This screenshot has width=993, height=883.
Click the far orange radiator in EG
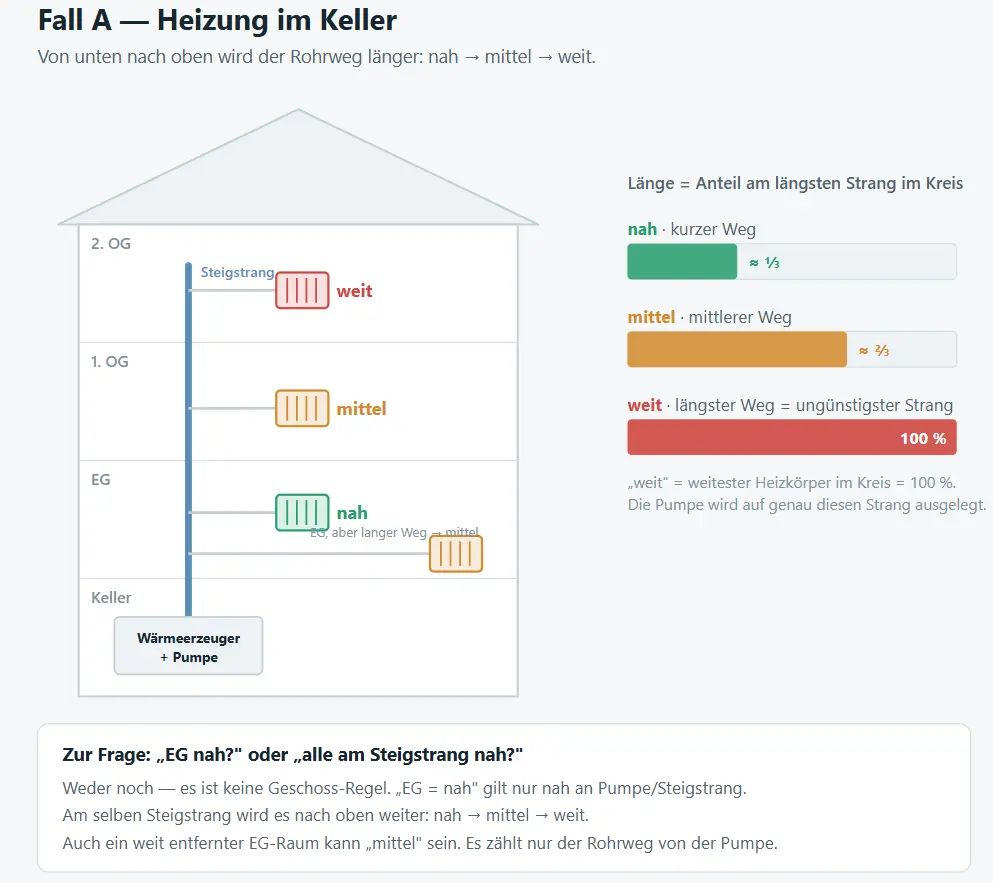pyautogui.click(x=456, y=554)
